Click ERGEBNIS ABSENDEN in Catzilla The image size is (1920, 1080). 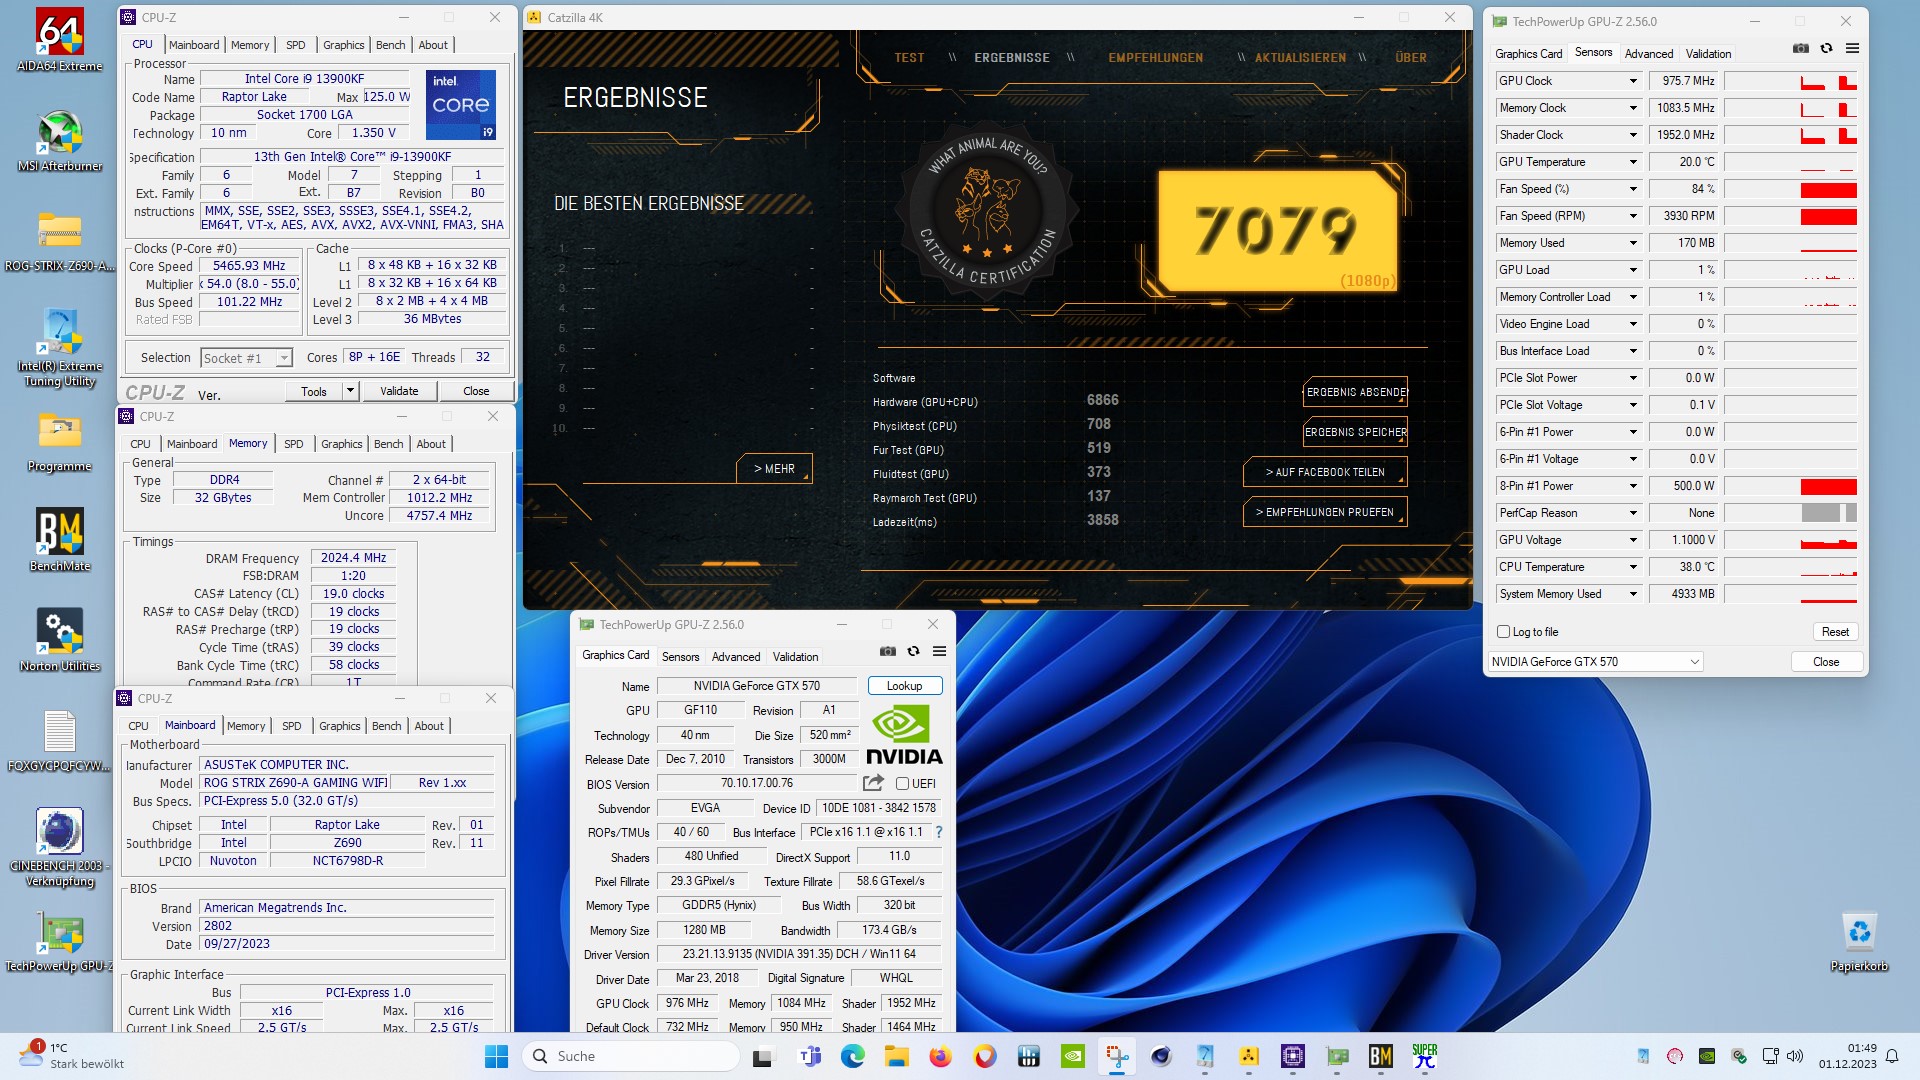click(1356, 392)
